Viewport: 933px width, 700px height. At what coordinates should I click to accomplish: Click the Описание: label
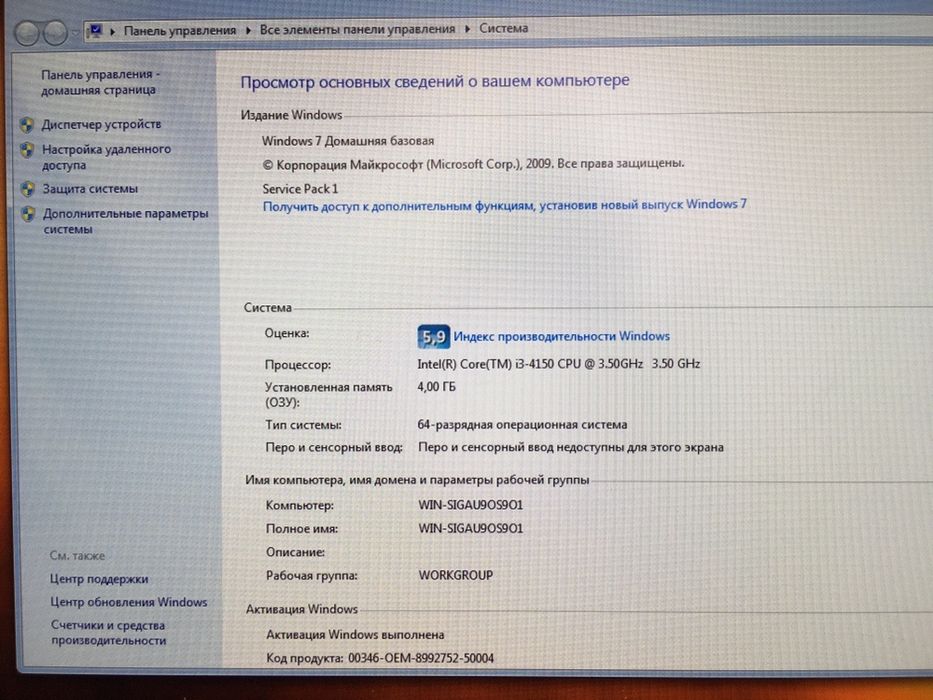pos(295,552)
